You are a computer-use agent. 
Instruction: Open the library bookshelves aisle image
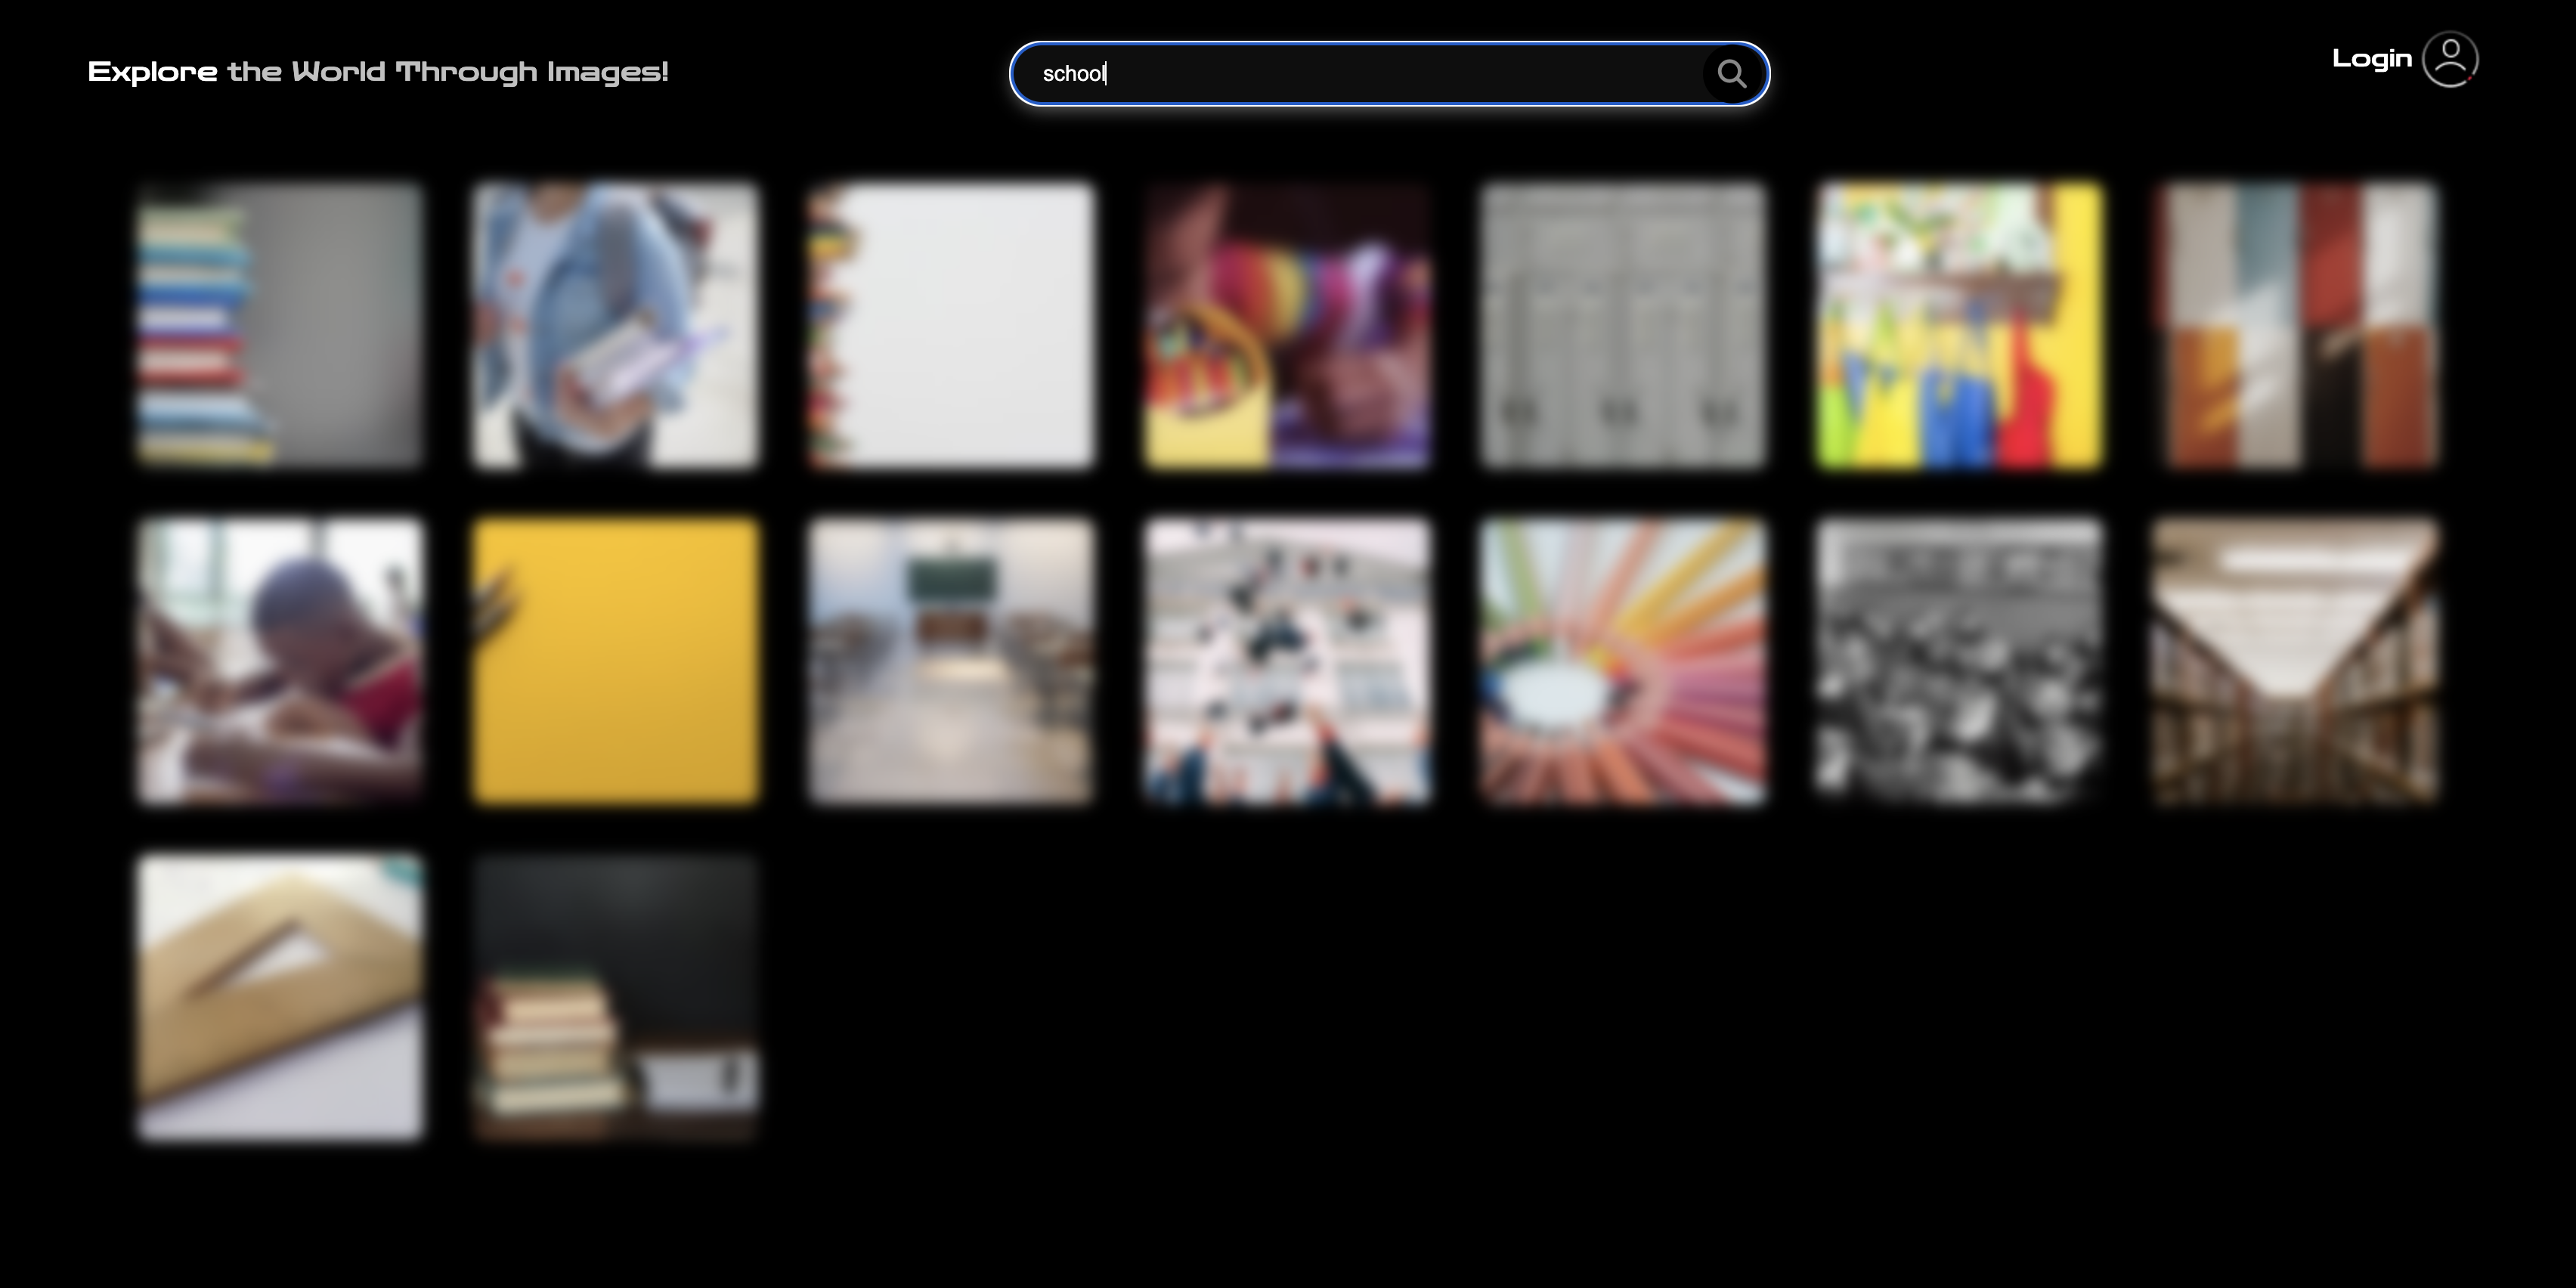(x=2295, y=661)
